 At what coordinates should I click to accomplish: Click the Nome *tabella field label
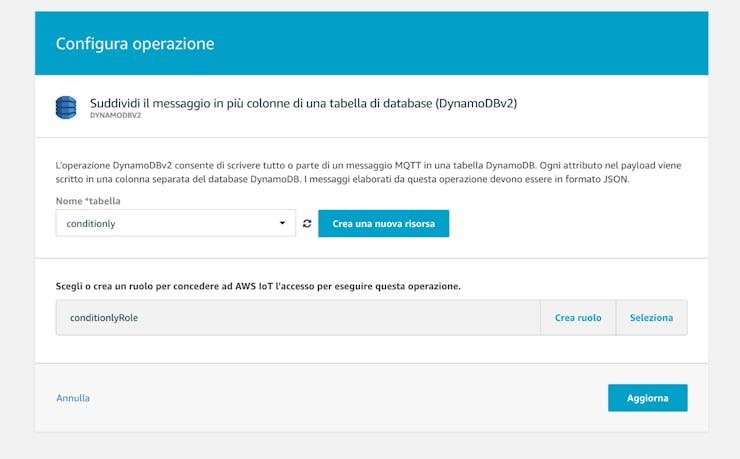88,201
